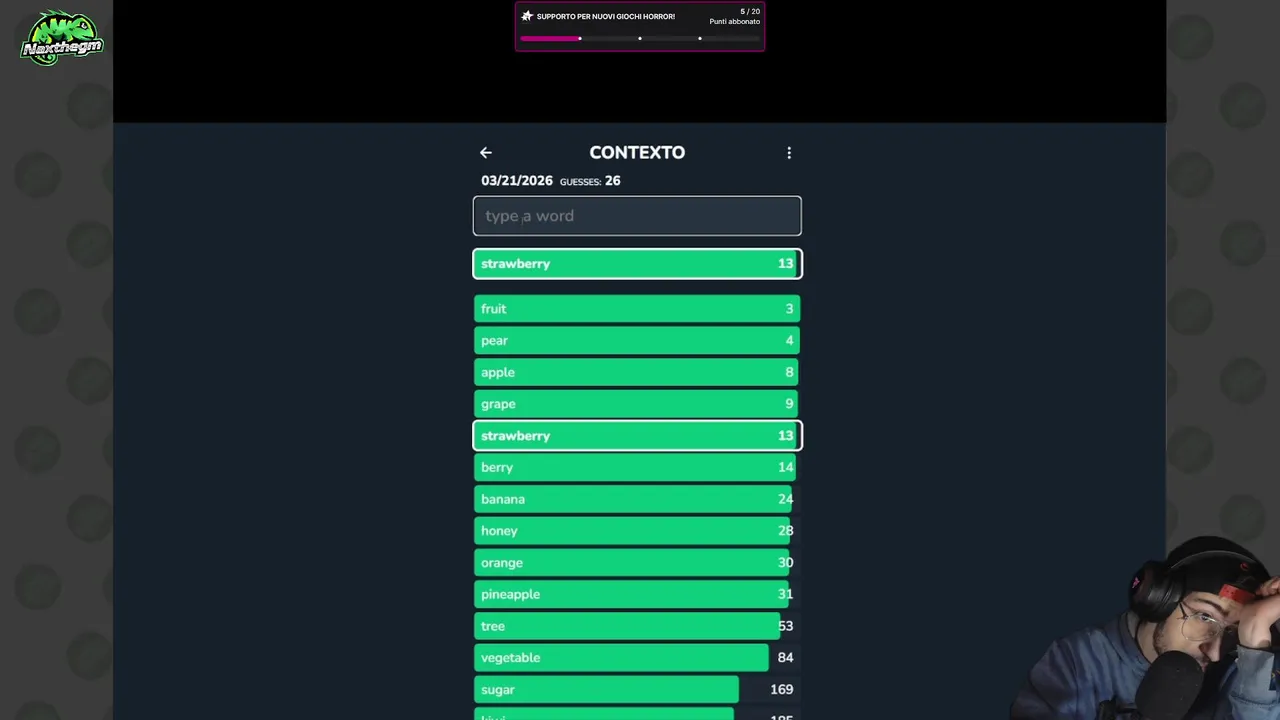Open the three-dot options menu
Viewport: 1280px width, 720px height.
tap(789, 153)
